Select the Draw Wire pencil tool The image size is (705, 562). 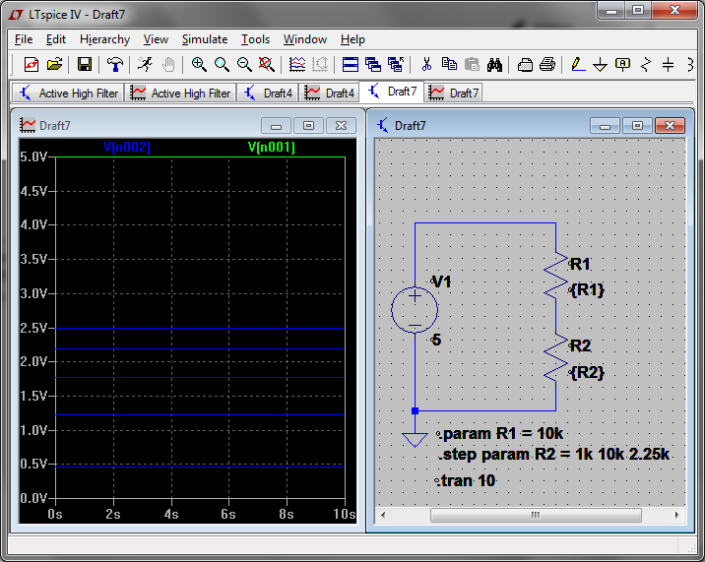click(x=577, y=65)
